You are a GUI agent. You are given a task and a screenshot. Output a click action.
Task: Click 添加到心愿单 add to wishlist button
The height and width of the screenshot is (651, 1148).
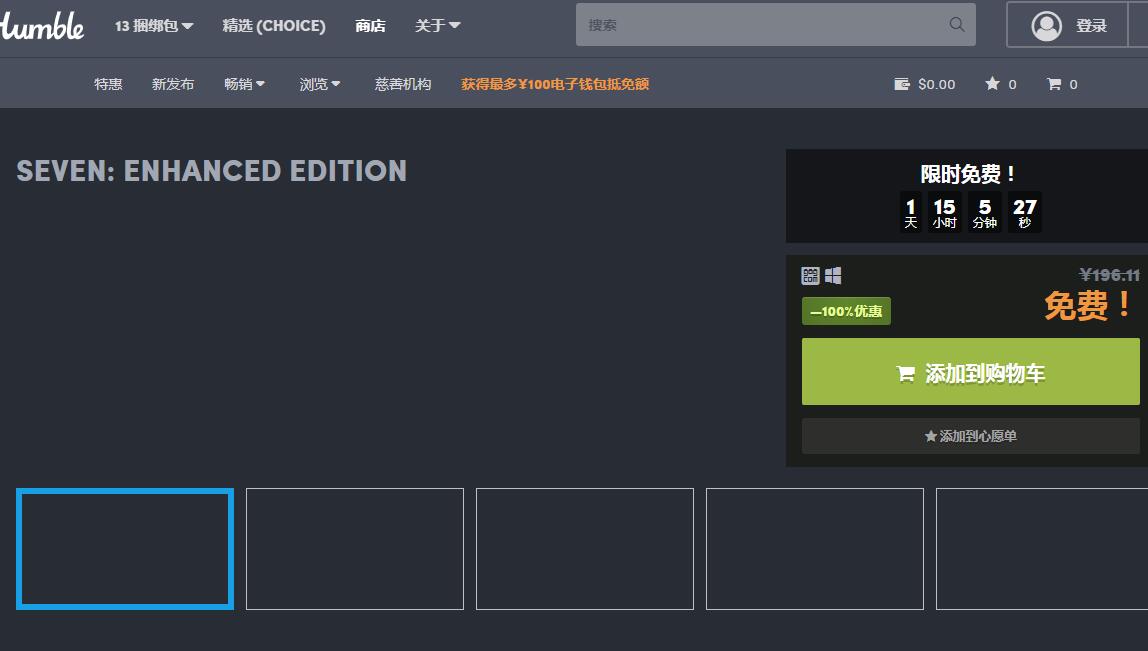pos(971,436)
